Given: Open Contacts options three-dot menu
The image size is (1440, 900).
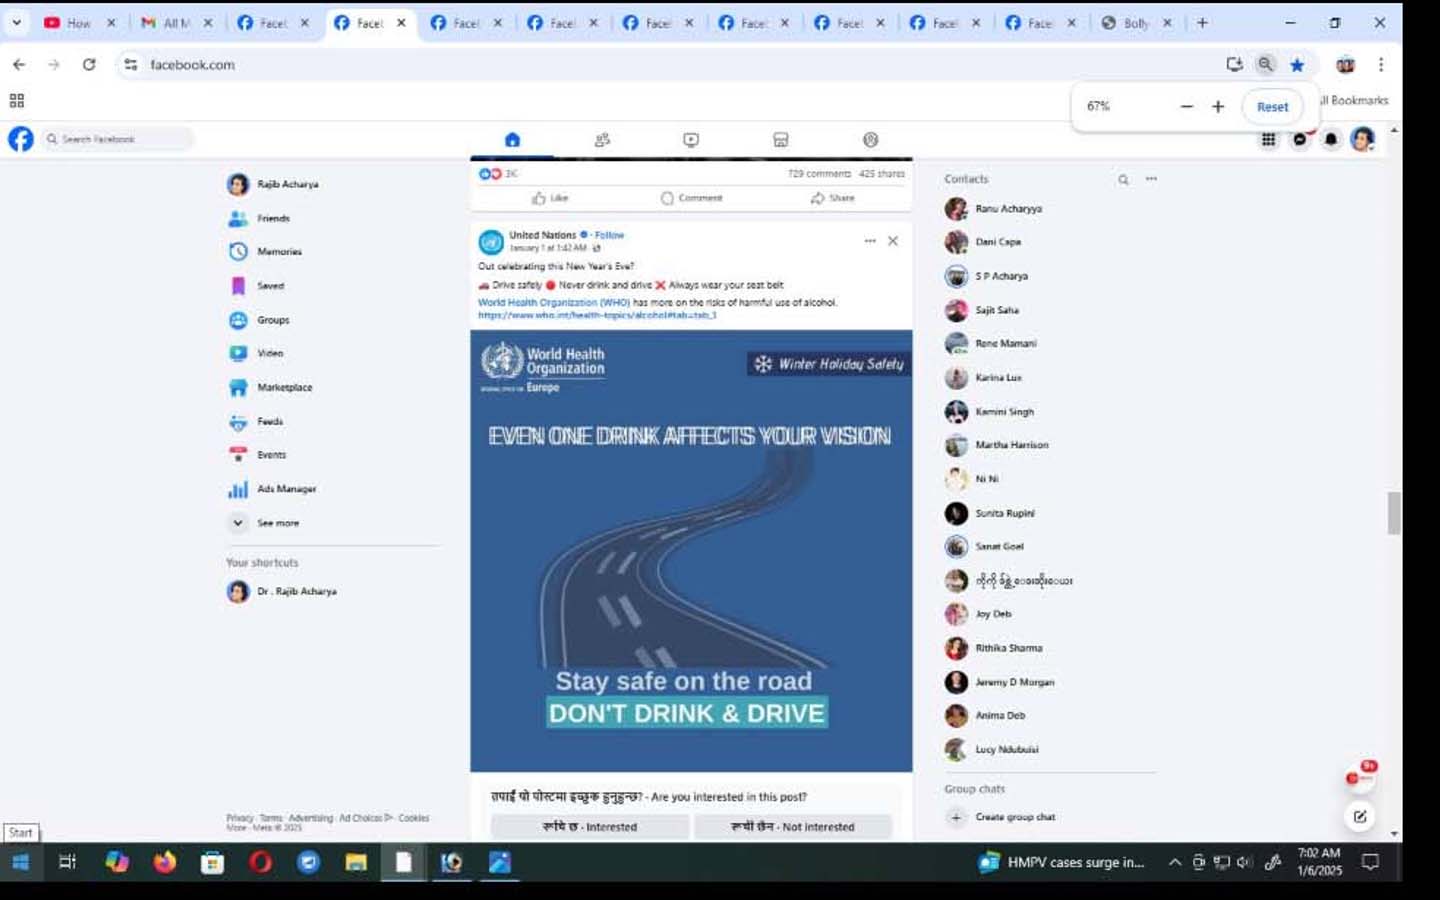Looking at the screenshot, I should pyautogui.click(x=1151, y=179).
